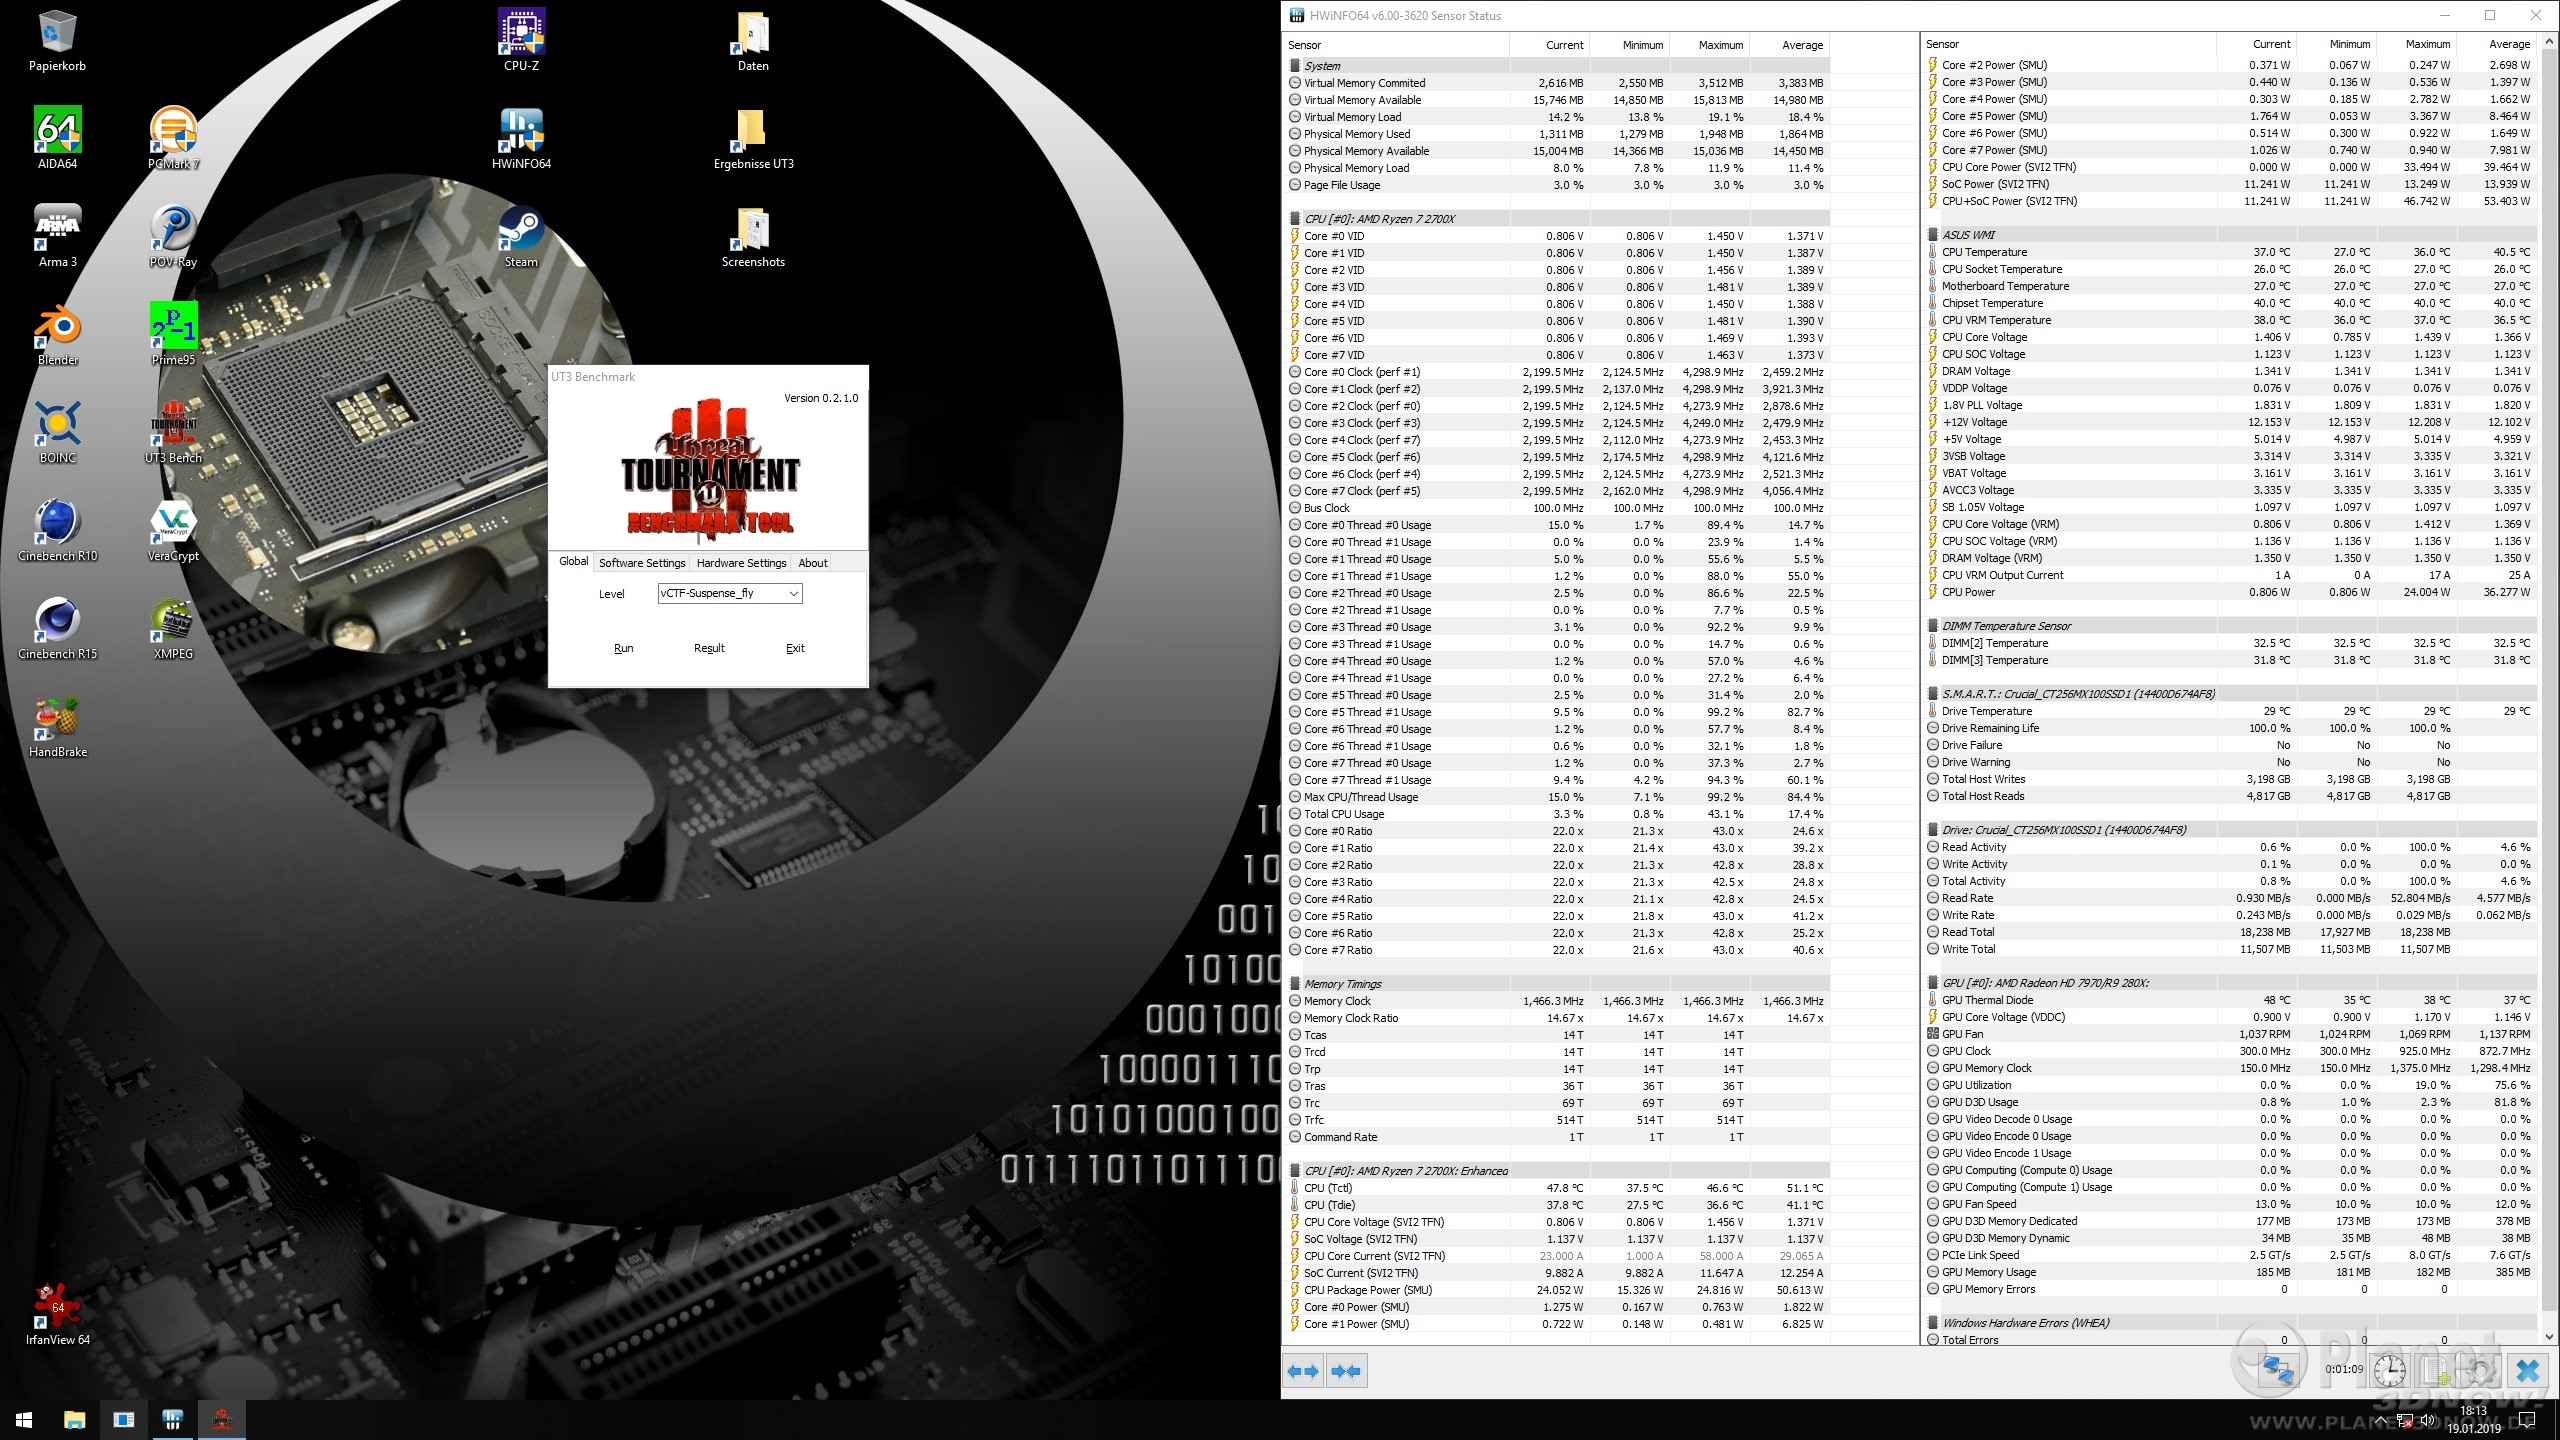Click the right pane vertical scrollbar down arrow
2560x1440 pixels.
click(2548, 1337)
